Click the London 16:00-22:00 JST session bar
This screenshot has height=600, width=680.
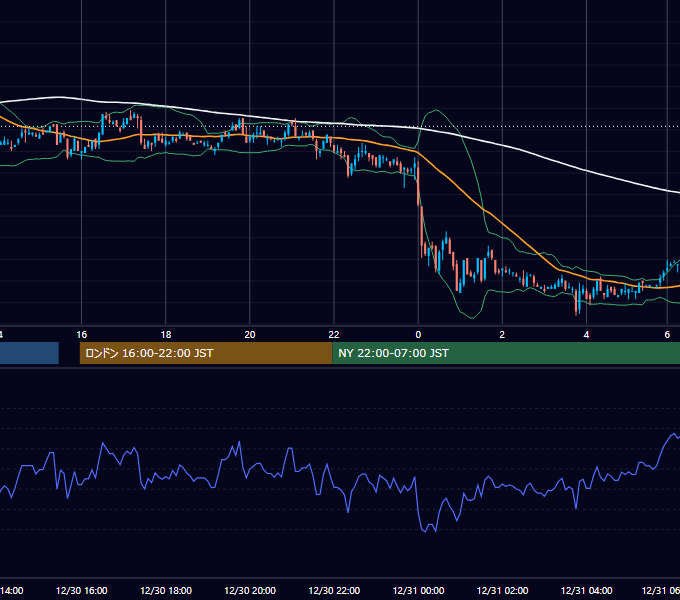[x=206, y=353]
